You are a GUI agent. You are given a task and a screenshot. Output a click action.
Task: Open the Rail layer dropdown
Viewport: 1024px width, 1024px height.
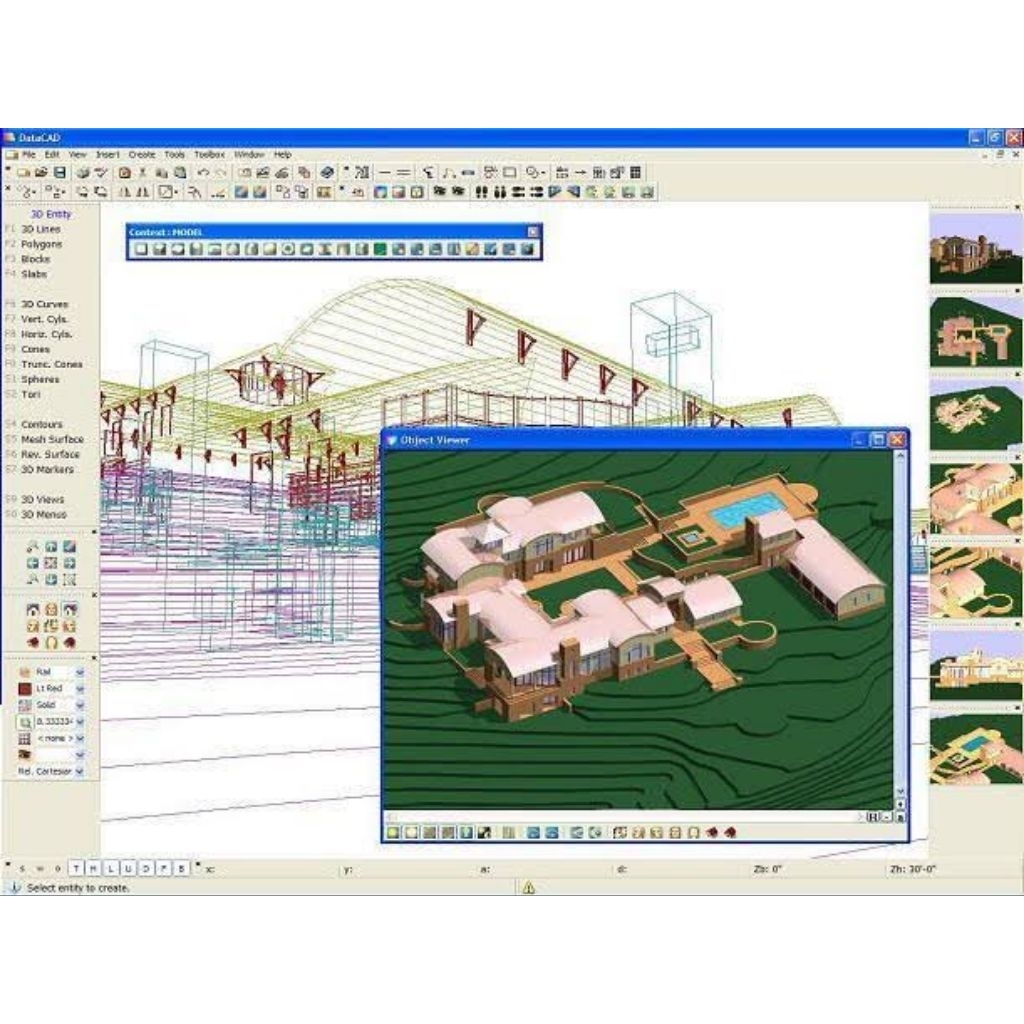pyautogui.click(x=80, y=672)
